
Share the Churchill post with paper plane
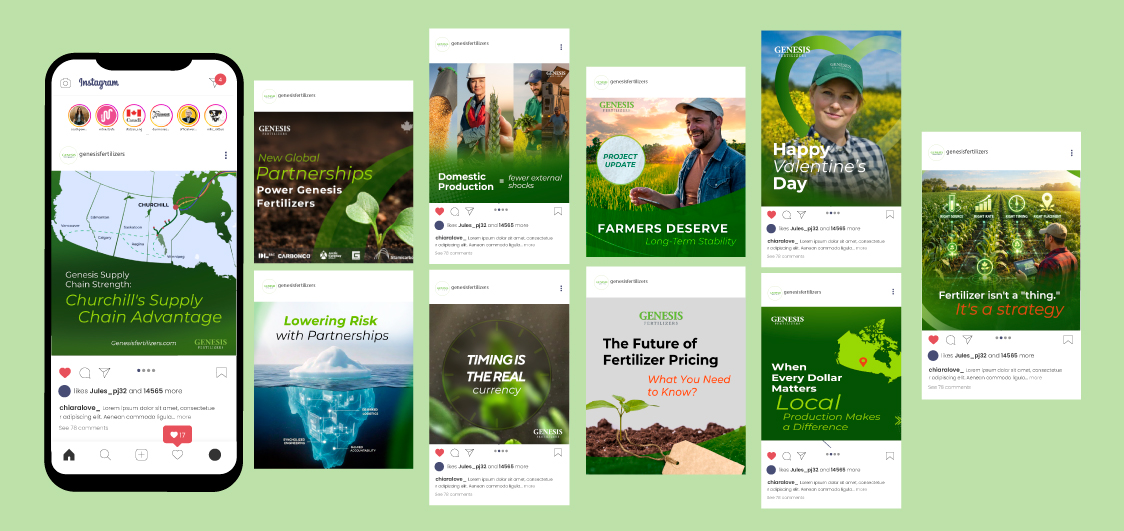pyautogui.click(x=105, y=373)
